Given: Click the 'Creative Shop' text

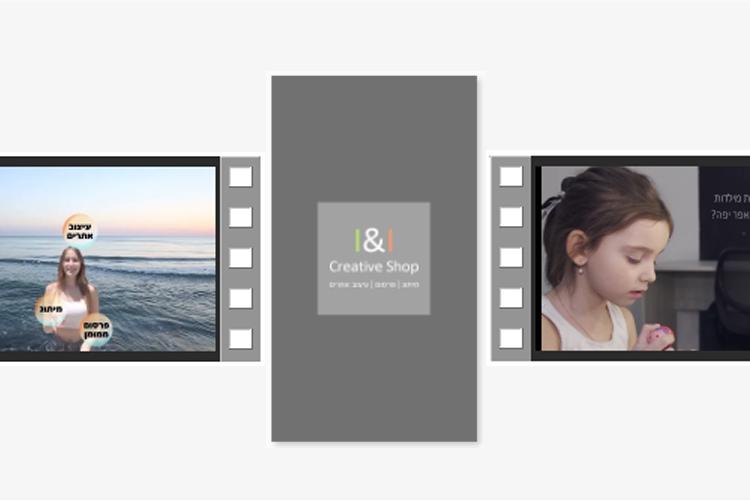Looking at the screenshot, I should (x=374, y=267).
